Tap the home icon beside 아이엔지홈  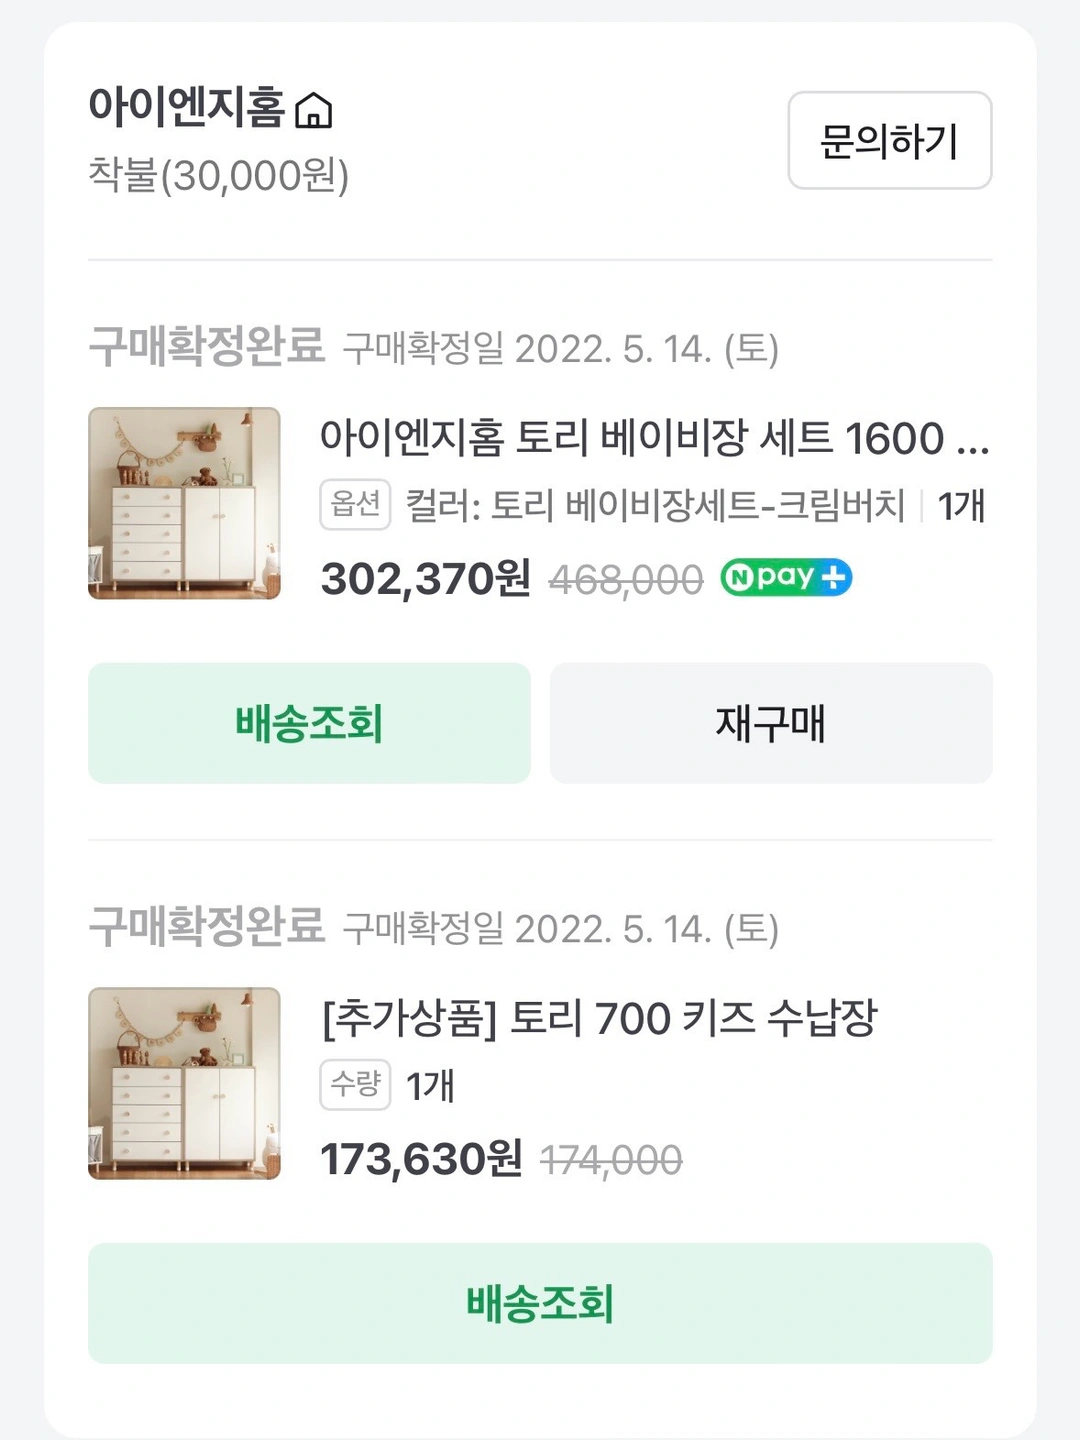[314, 110]
